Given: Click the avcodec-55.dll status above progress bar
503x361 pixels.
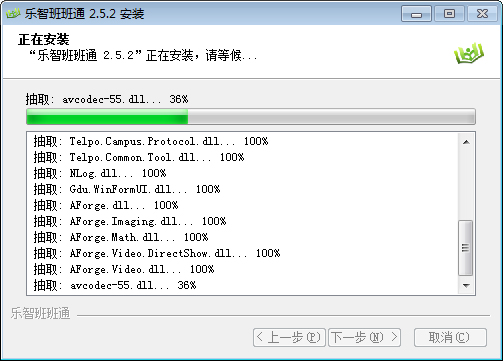Looking at the screenshot, I should (x=107, y=99).
